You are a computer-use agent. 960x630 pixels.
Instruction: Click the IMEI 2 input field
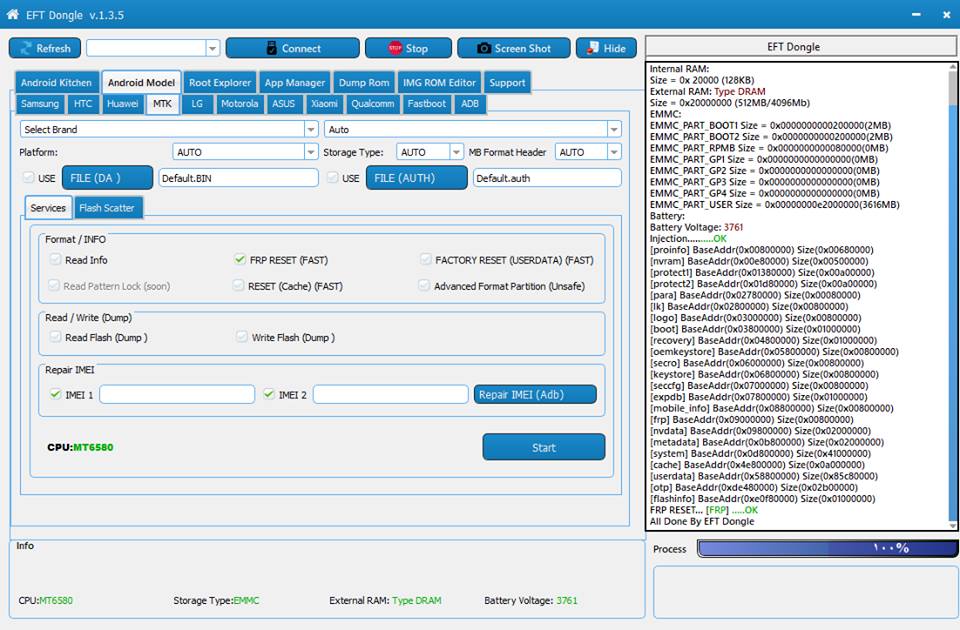click(x=391, y=394)
